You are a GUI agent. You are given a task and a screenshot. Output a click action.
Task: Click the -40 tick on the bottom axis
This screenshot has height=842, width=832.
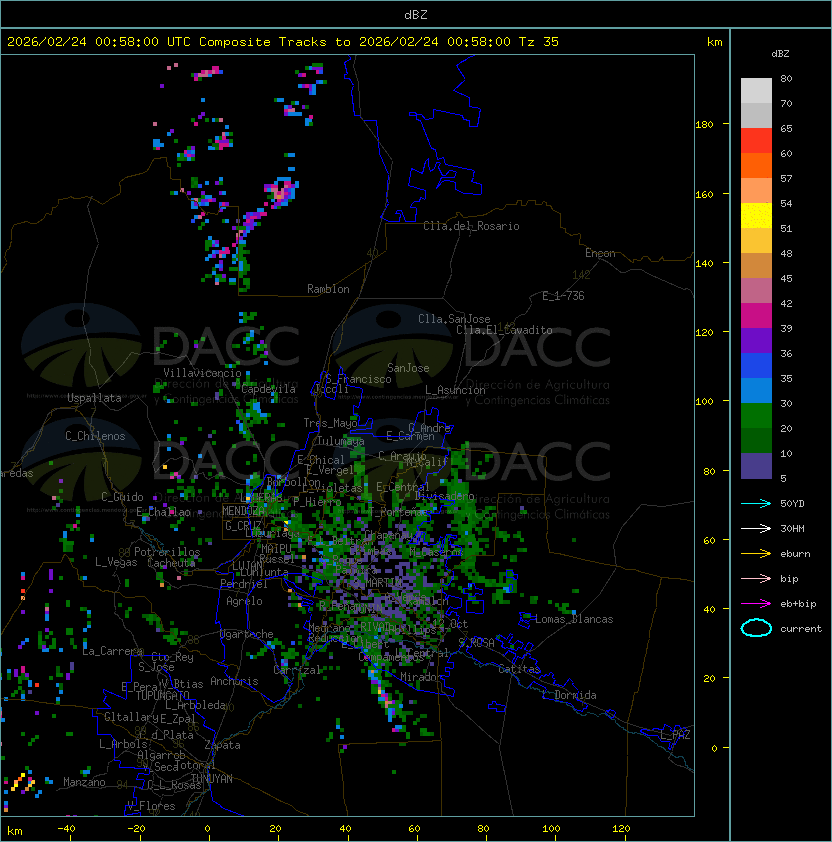(x=66, y=829)
